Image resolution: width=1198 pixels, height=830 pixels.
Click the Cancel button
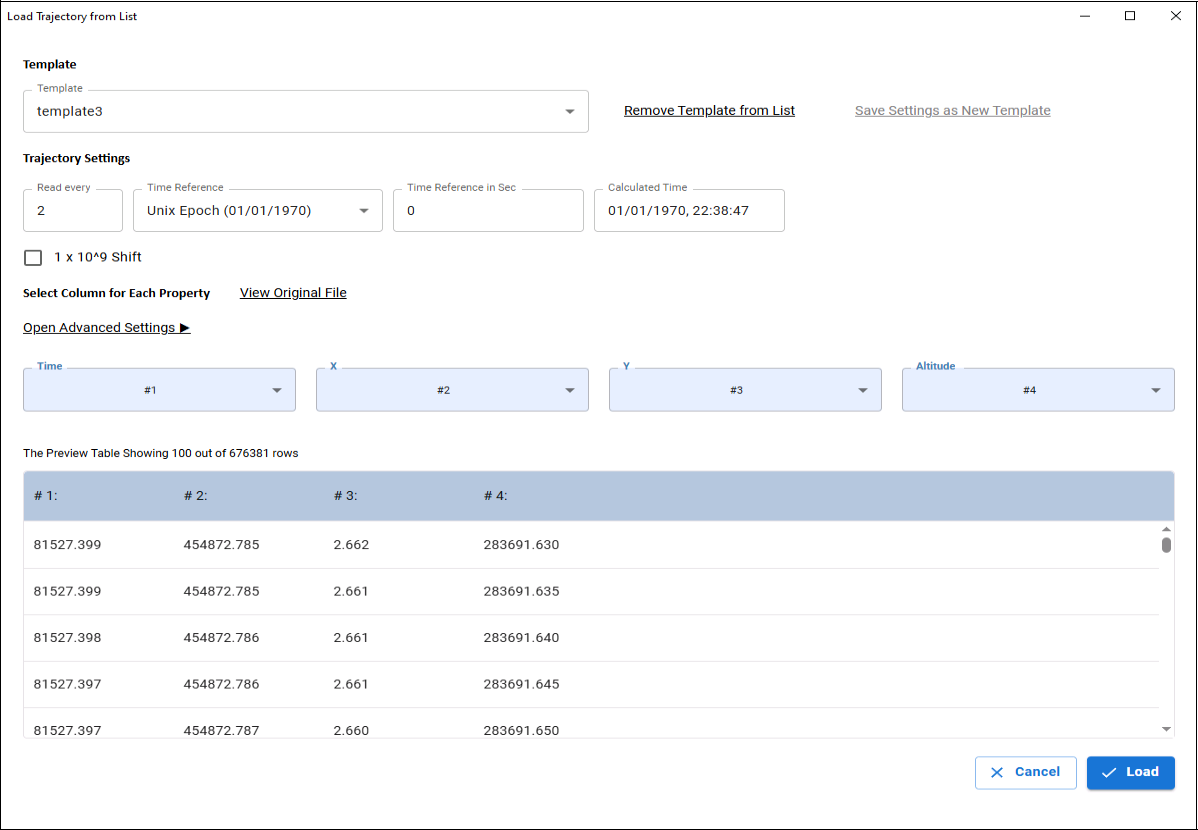[x=1025, y=772]
